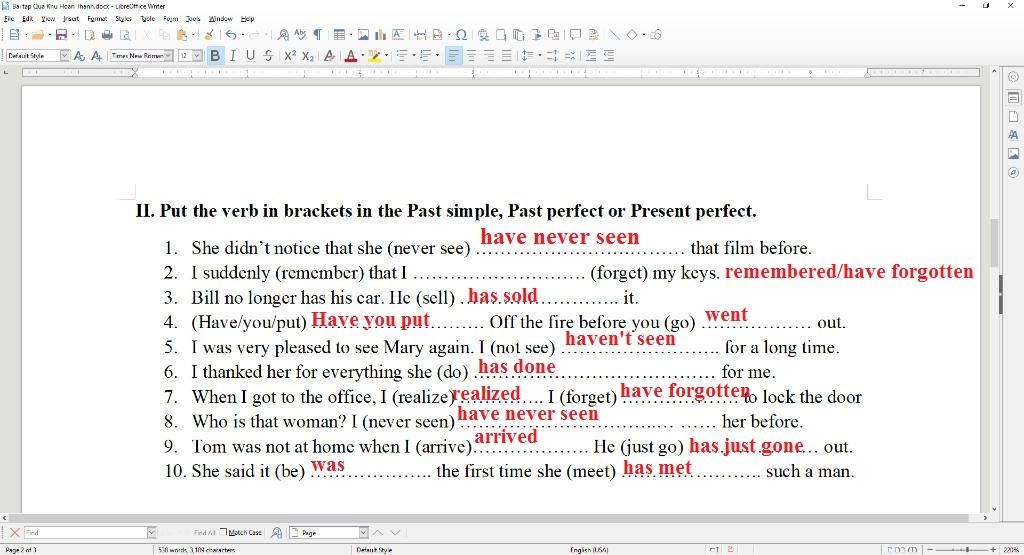Toggle Bold formatting
The width and height of the screenshot is (1024, 555).
coord(215,56)
